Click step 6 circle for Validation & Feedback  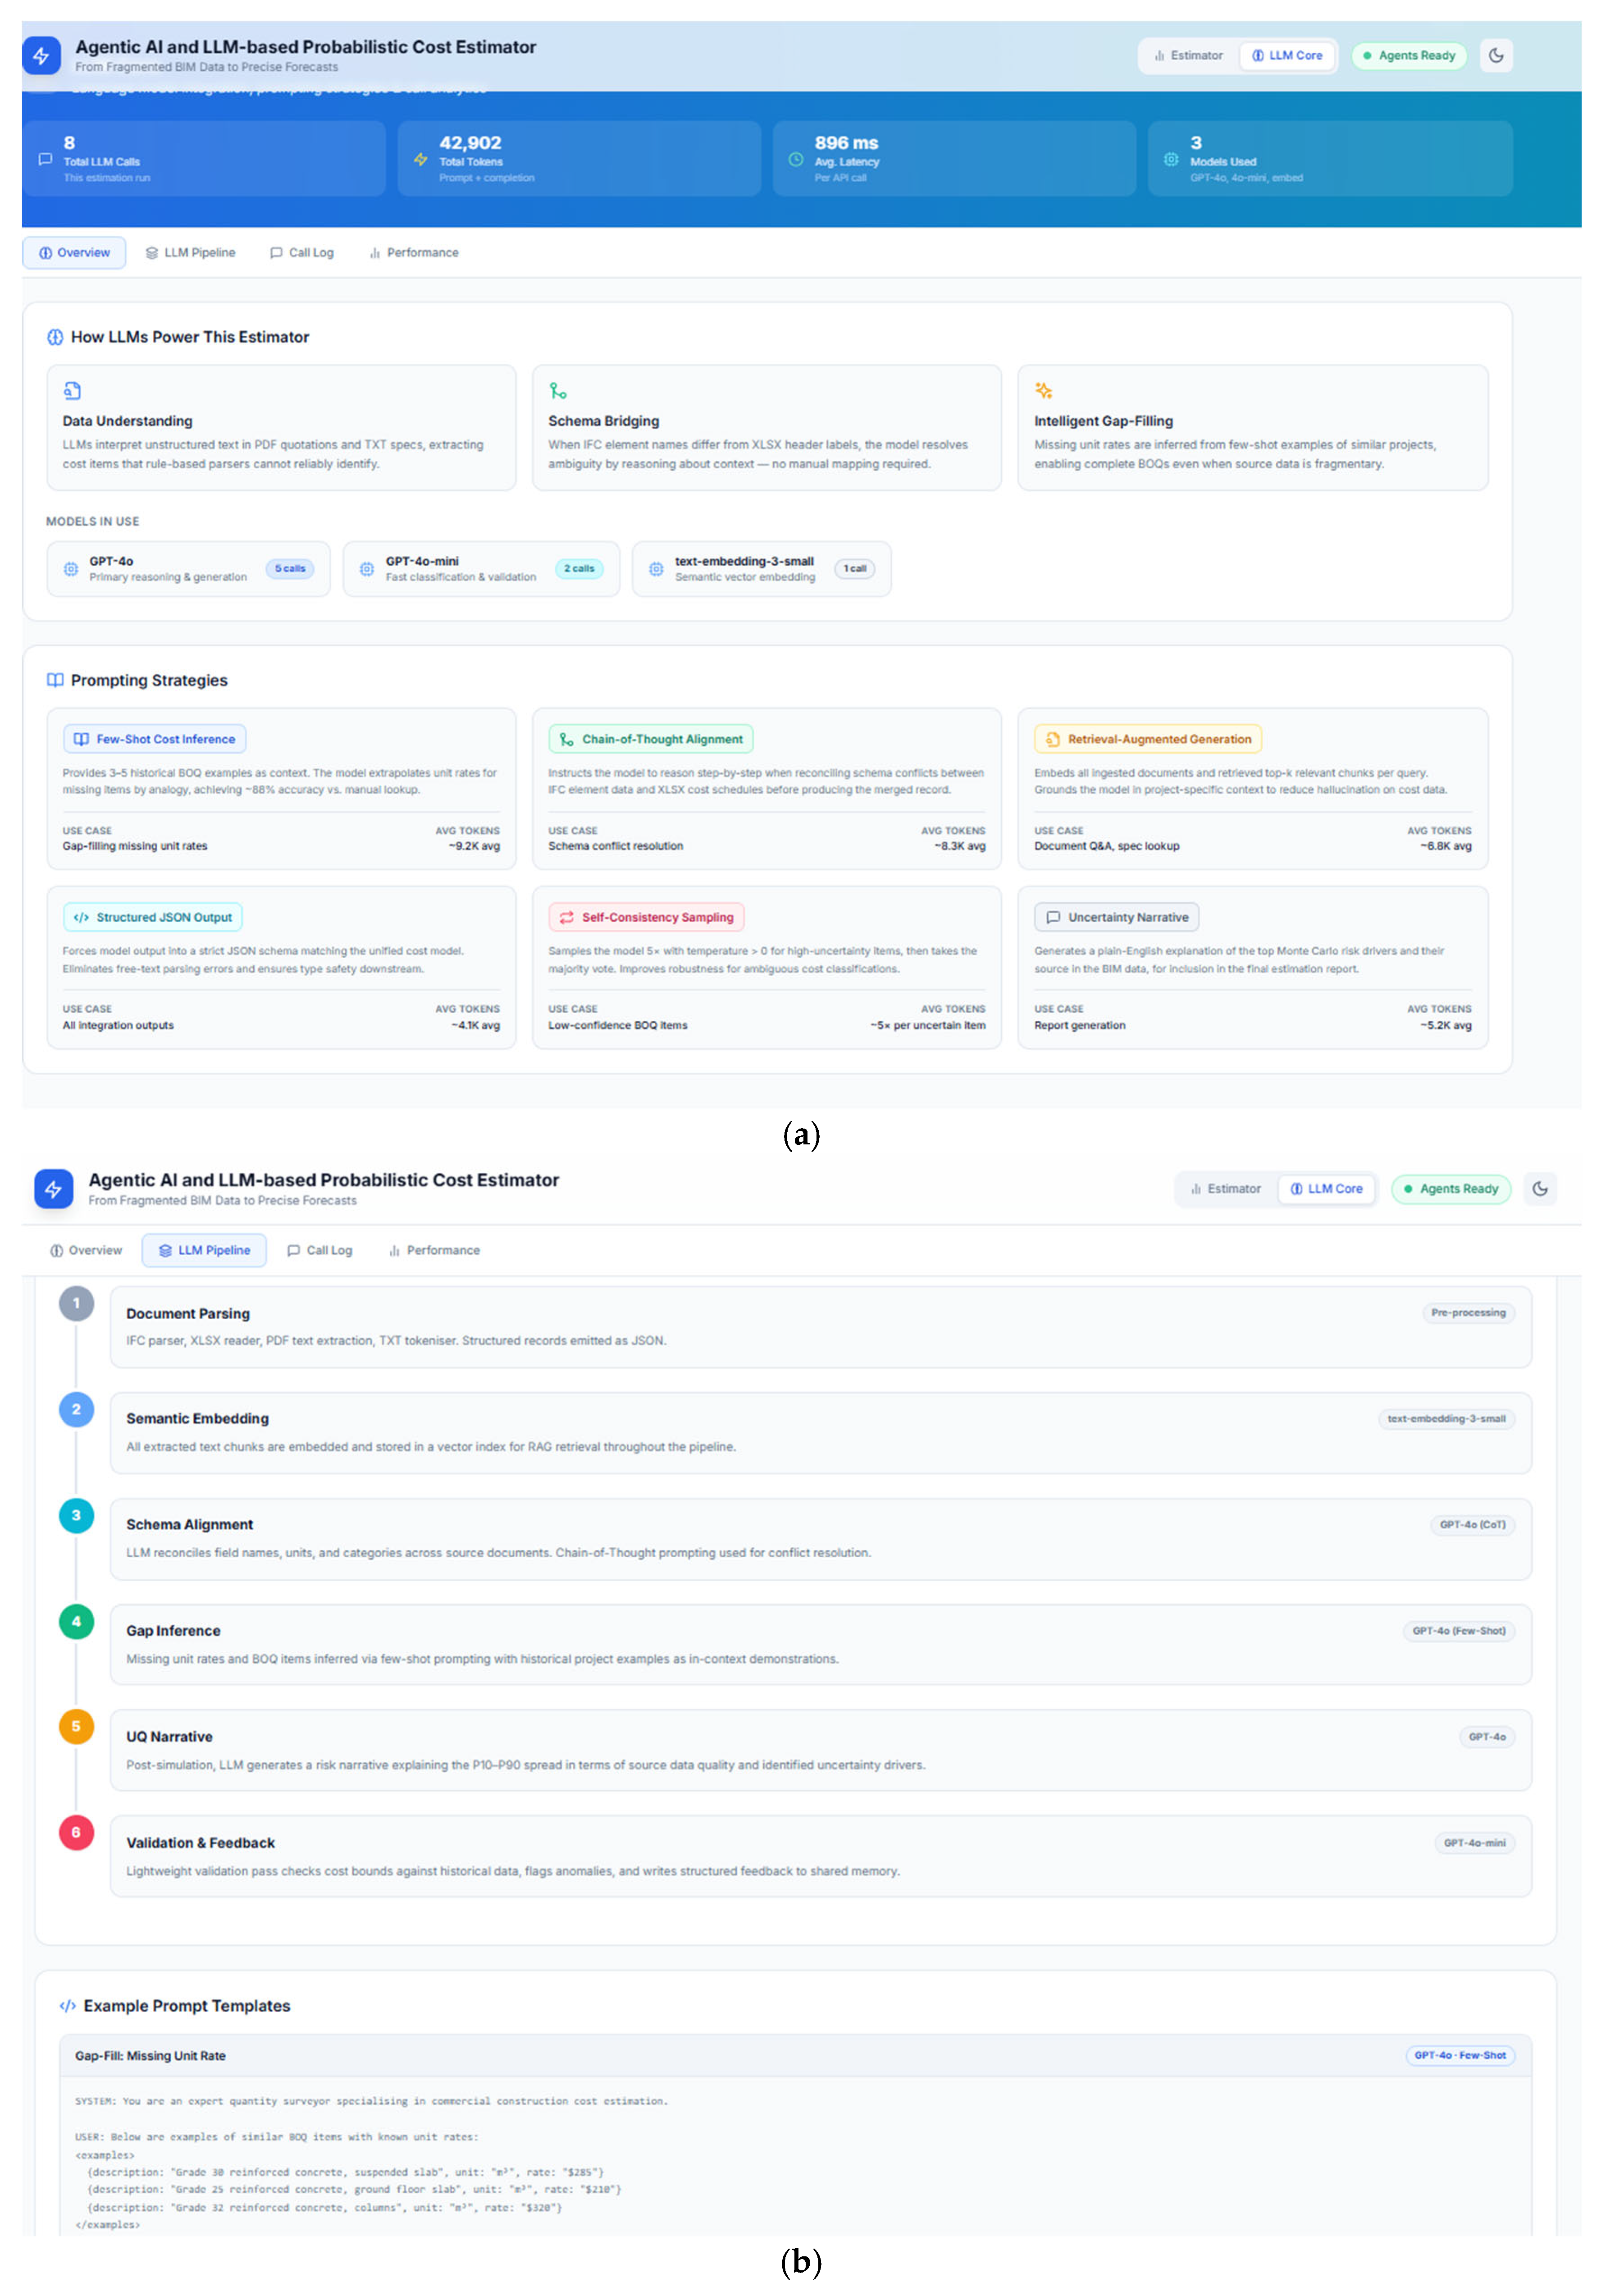pyautogui.click(x=76, y=1833)
